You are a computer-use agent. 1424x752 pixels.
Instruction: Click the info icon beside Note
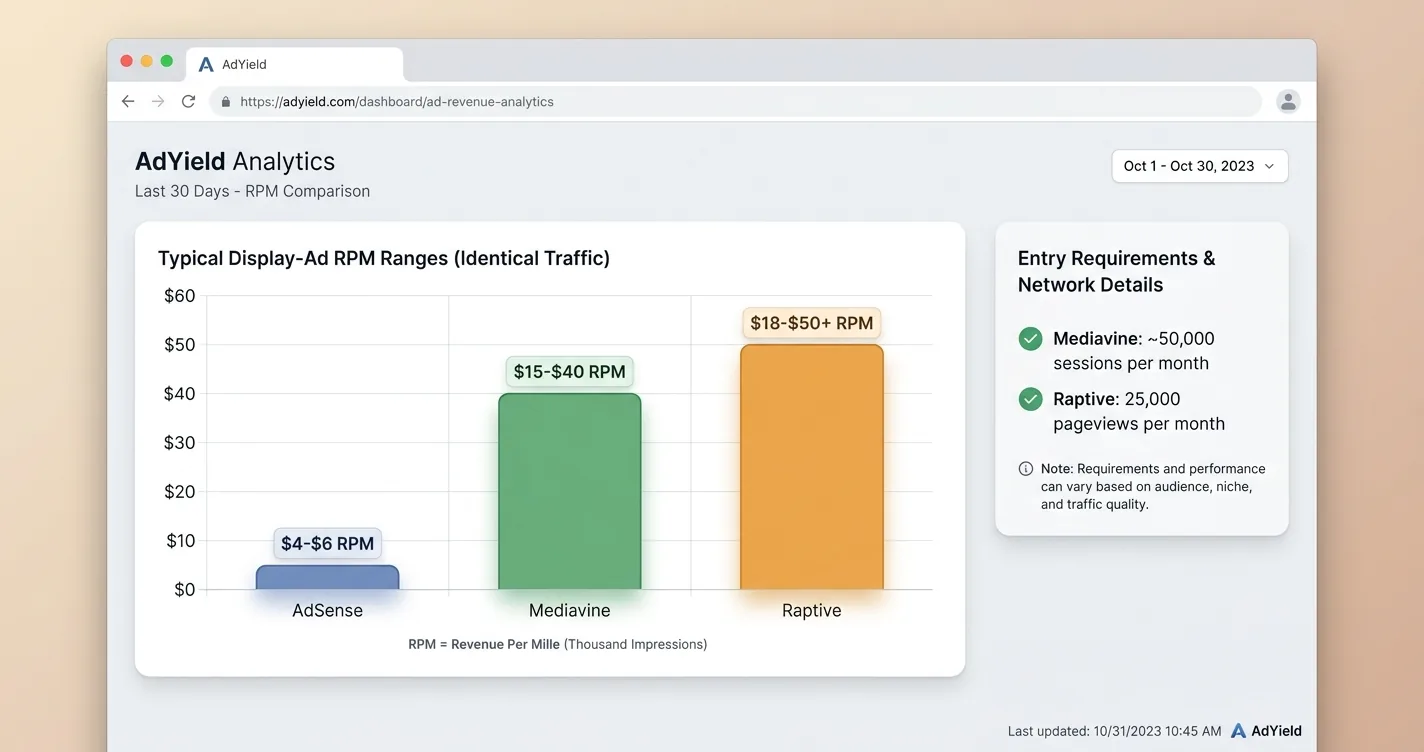click(1026, 468)
